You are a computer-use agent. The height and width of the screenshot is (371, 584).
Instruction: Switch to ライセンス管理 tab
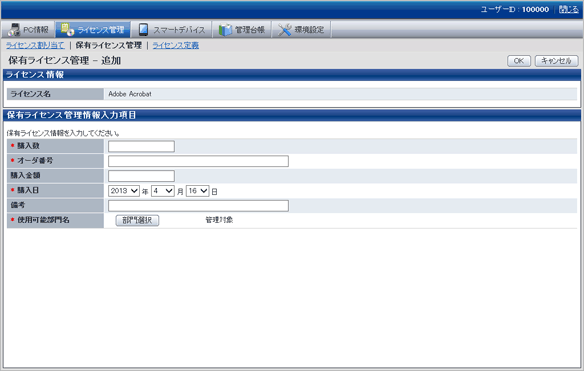point(93,29)
